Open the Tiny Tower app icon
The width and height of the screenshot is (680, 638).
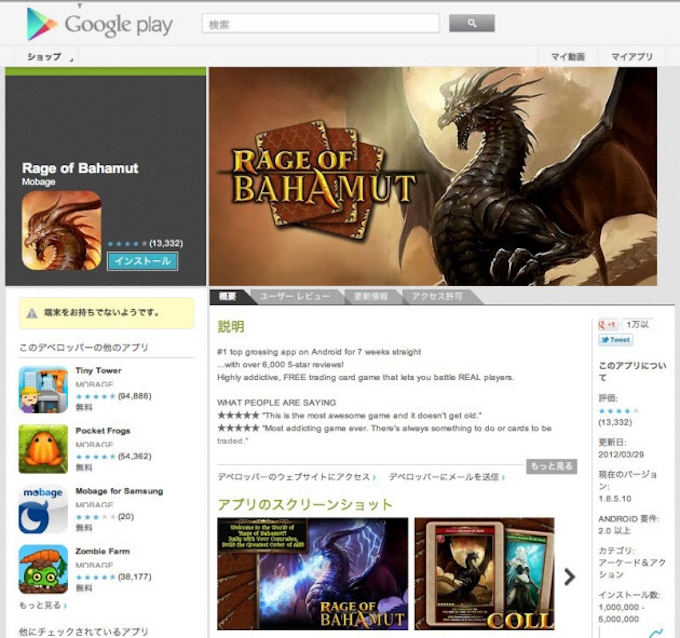(43, 389)
